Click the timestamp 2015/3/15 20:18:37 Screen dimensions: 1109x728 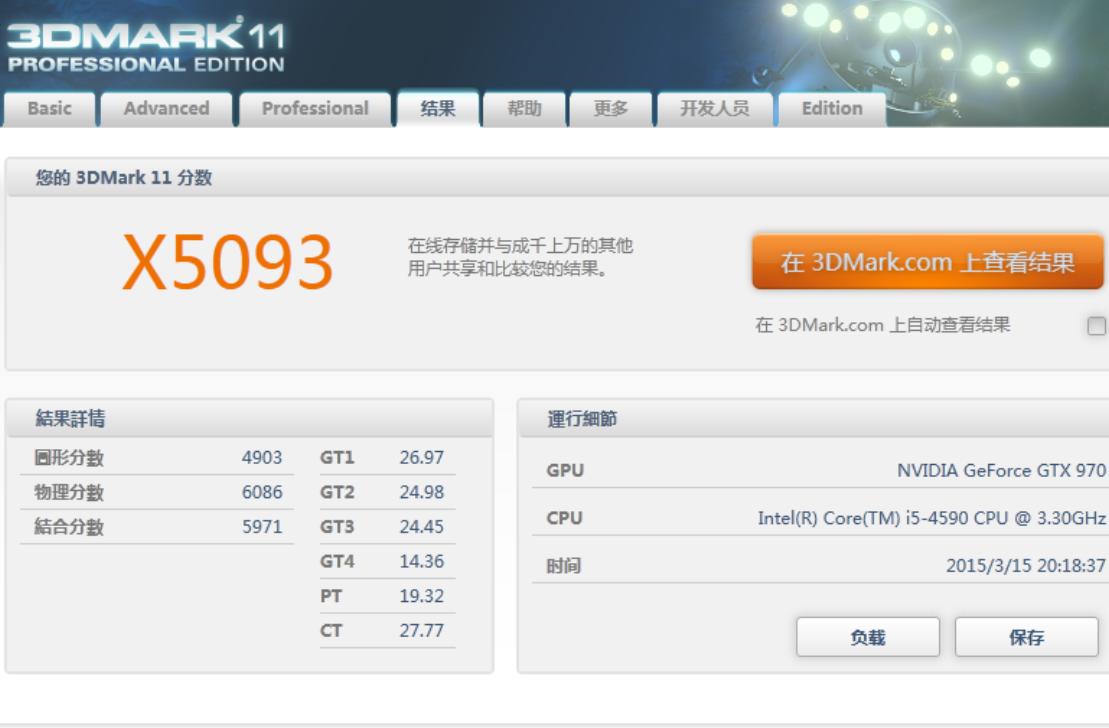point(1026,566)
